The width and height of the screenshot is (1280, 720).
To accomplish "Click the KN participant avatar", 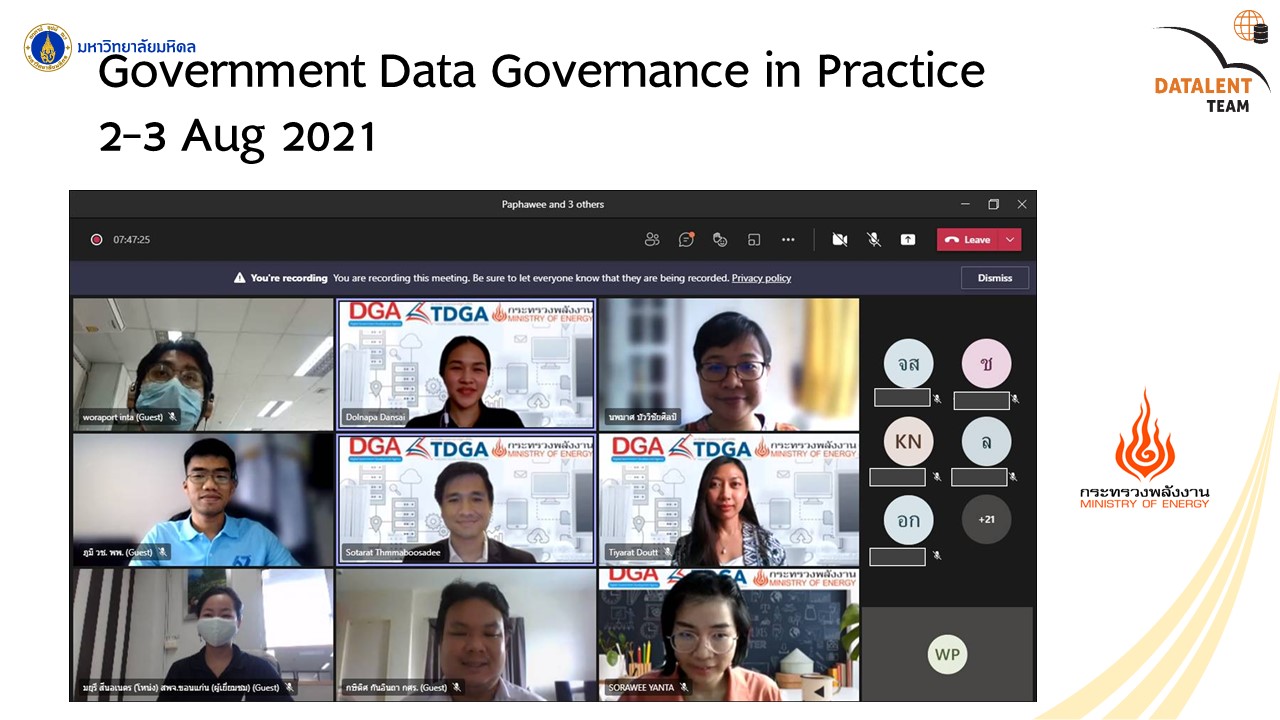I will [x=908, y=442].
